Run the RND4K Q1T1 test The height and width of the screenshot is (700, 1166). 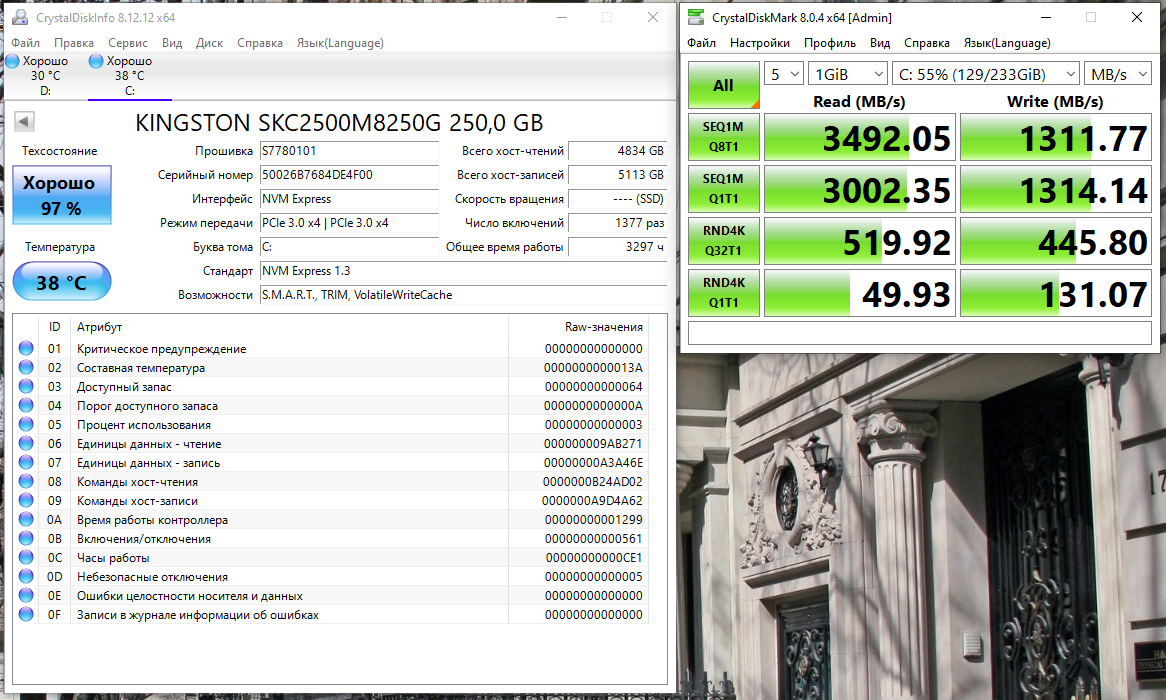pyautogui.click(x=724, y=293)
